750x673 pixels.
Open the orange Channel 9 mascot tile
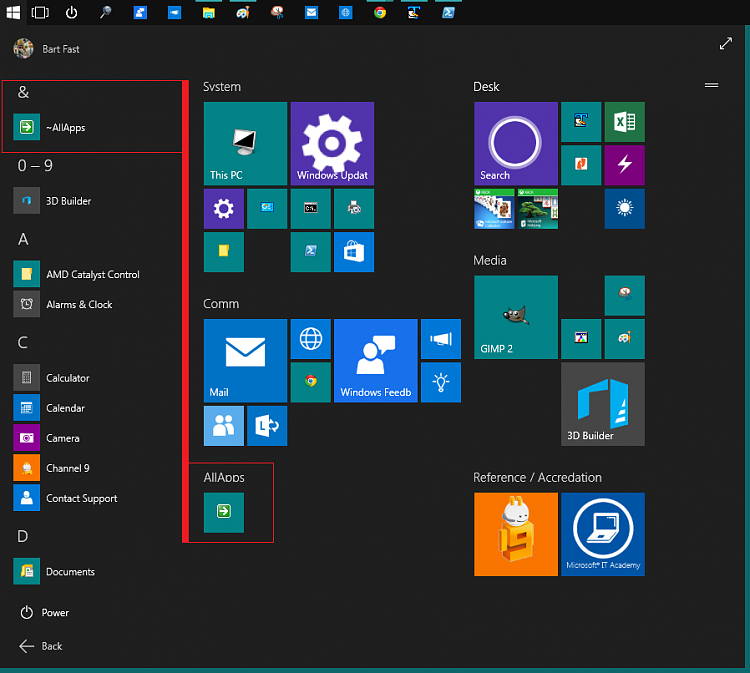516,534
